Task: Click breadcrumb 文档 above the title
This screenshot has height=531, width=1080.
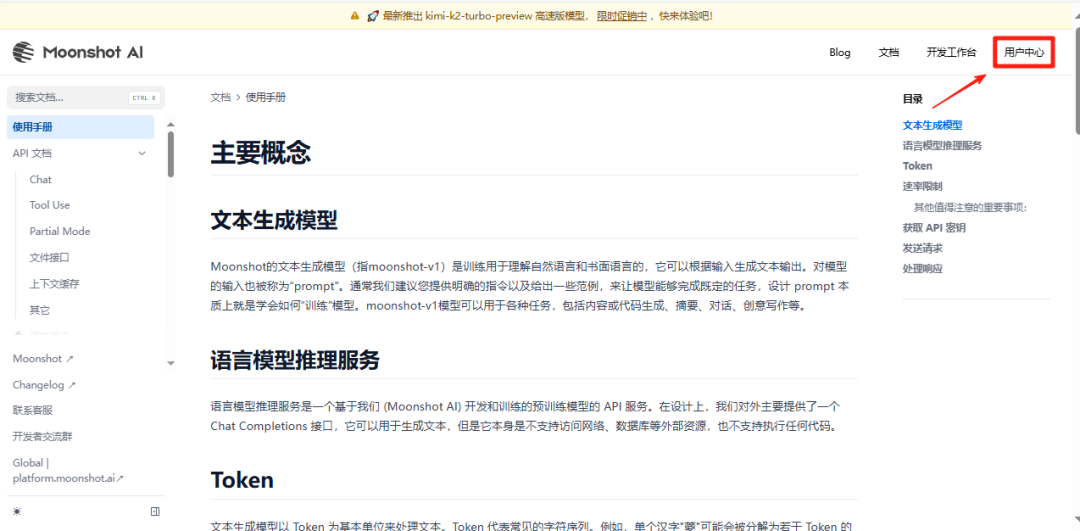Action: [220, 97]
